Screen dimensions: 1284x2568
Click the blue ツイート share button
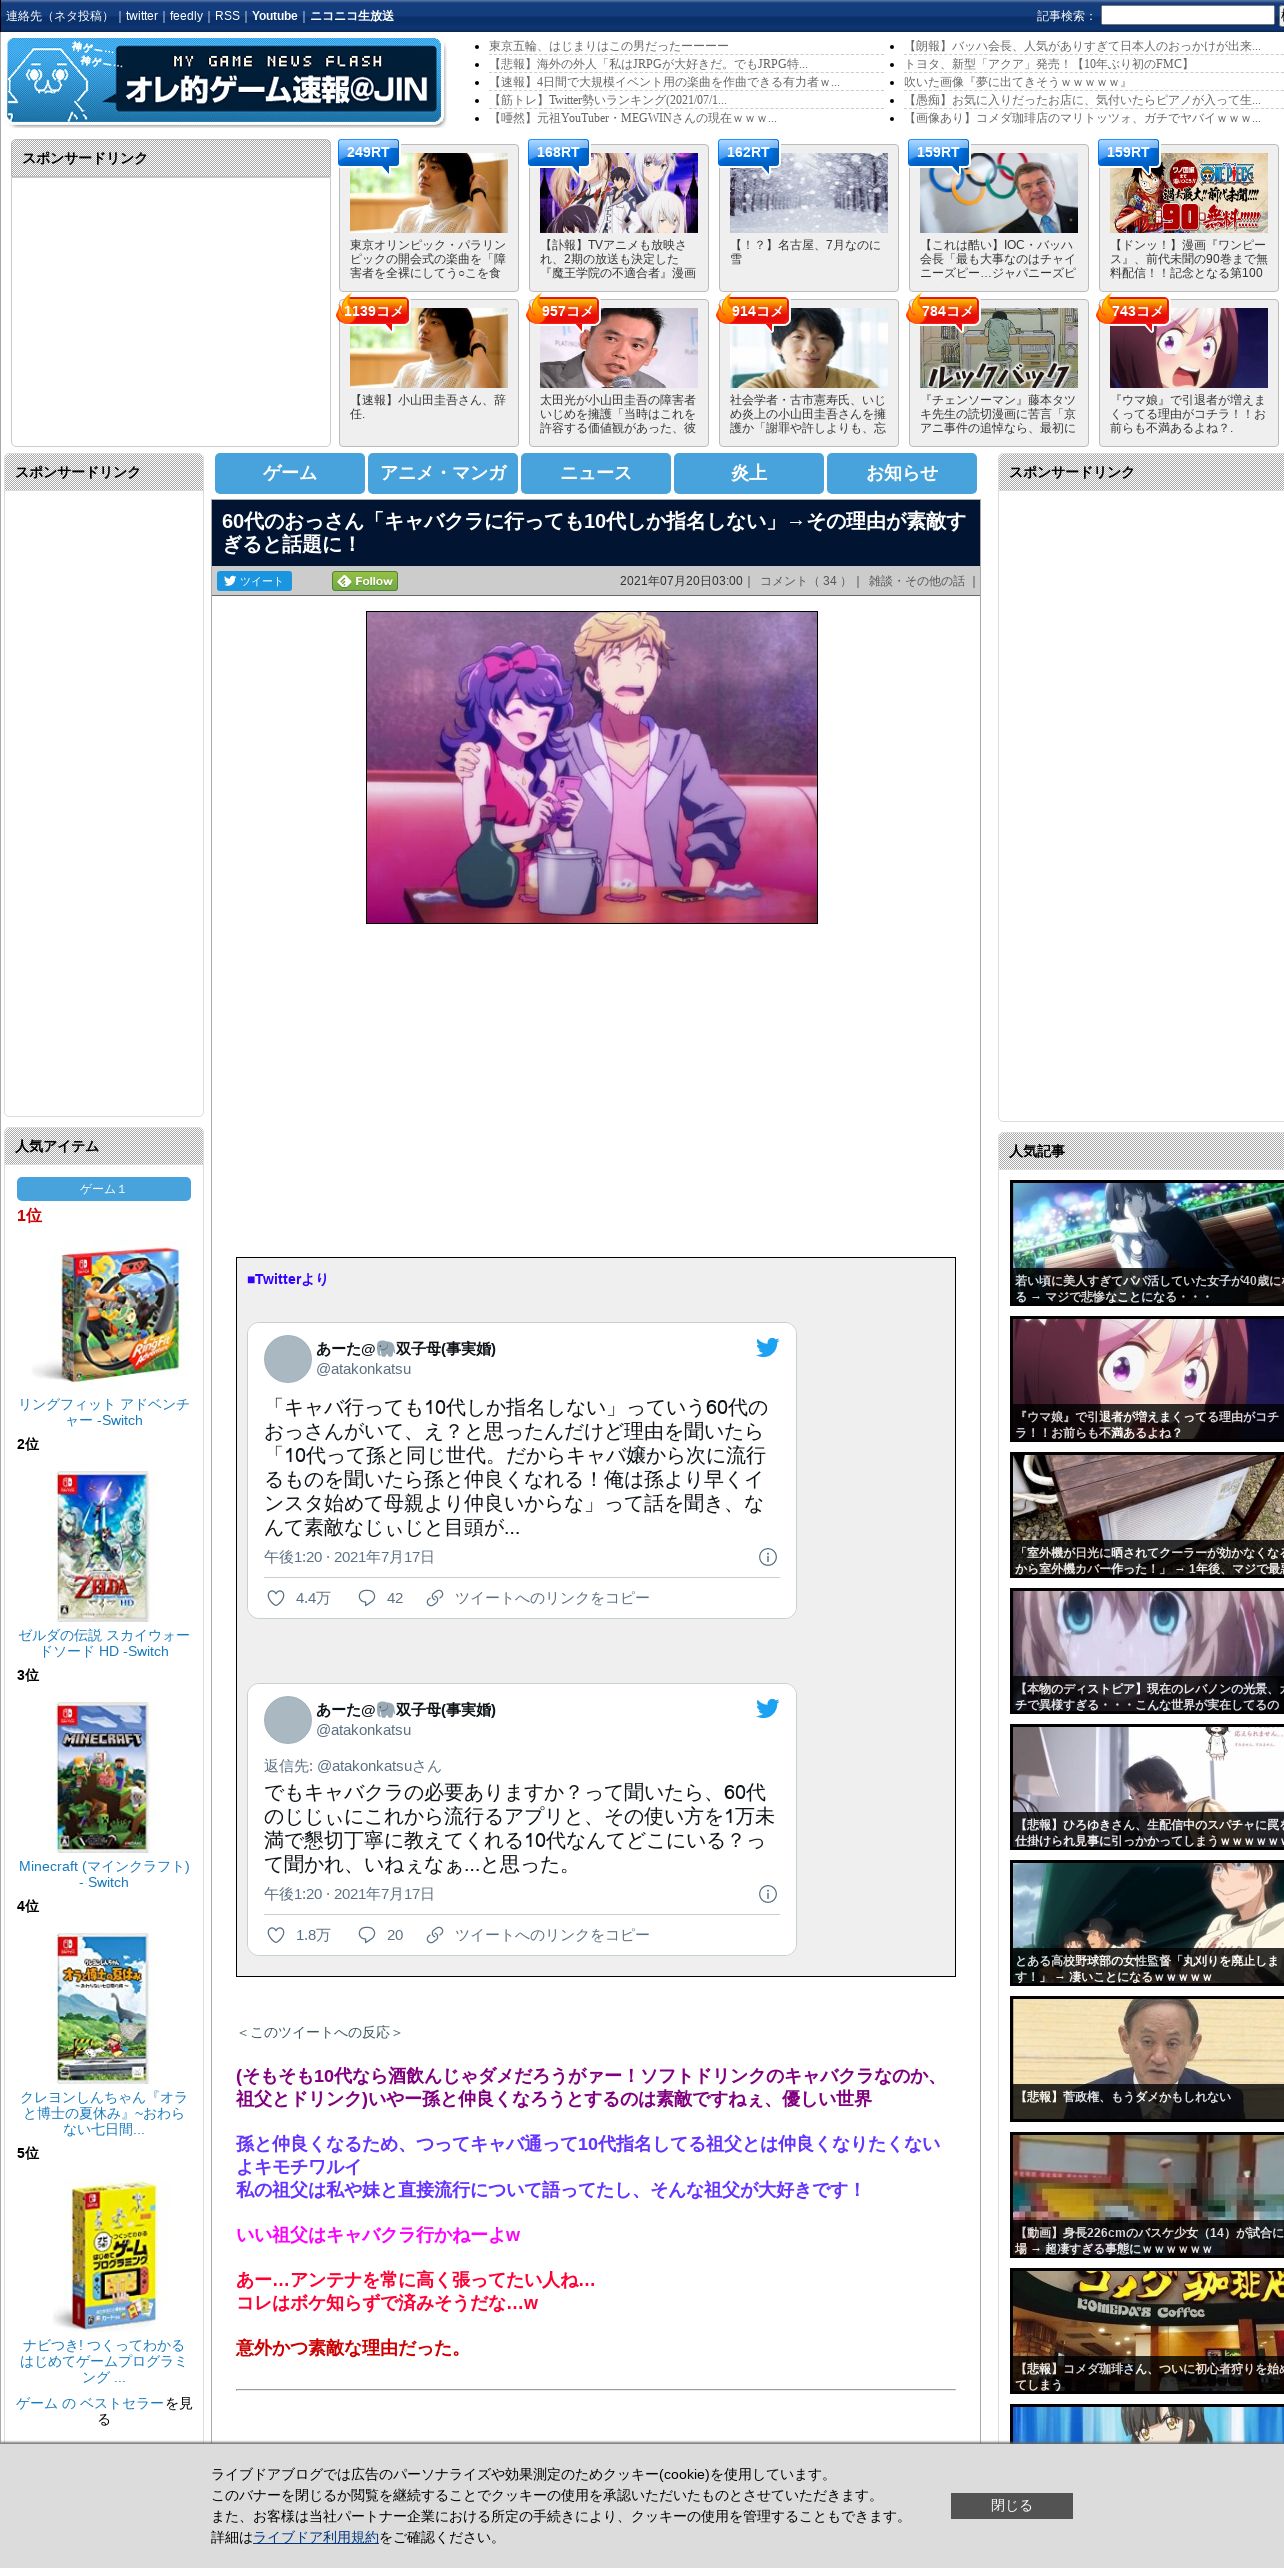point(254,581)
